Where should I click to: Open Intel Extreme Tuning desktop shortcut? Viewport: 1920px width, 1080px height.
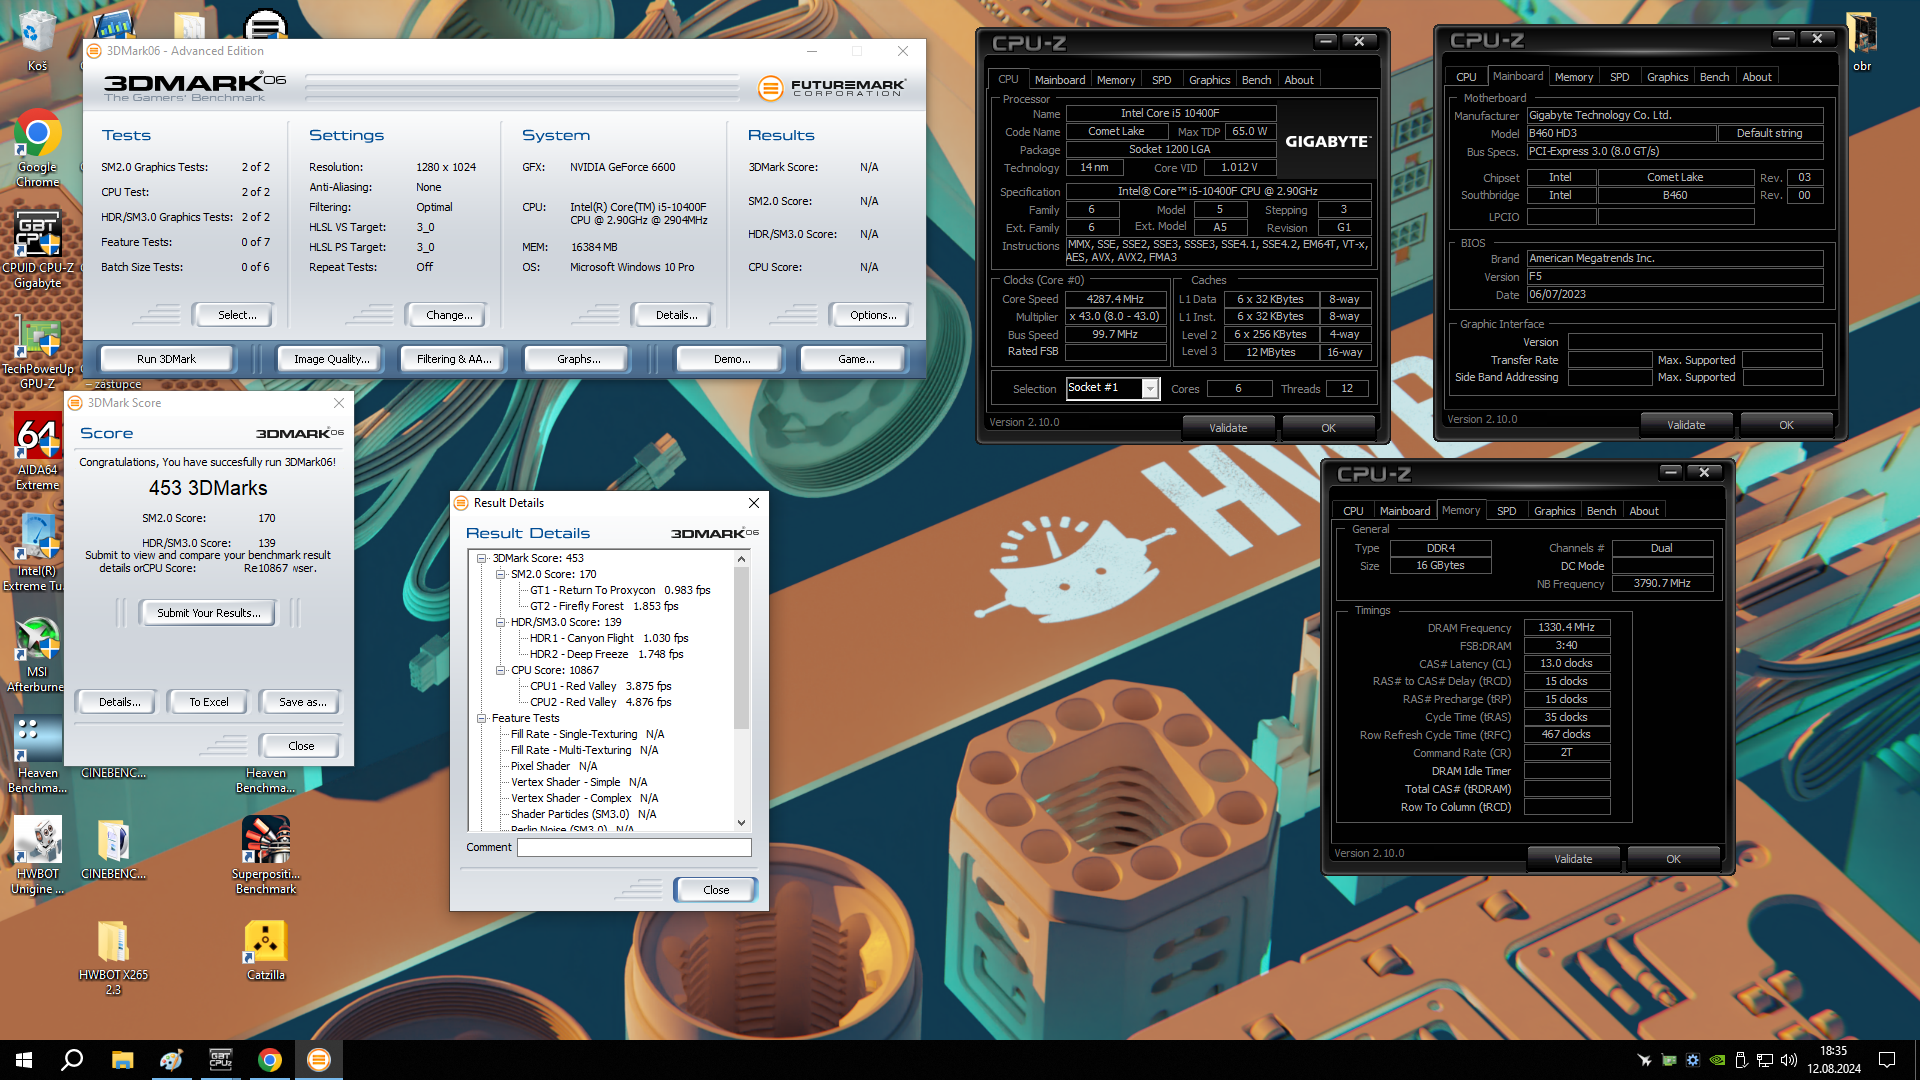coord(37,553)
